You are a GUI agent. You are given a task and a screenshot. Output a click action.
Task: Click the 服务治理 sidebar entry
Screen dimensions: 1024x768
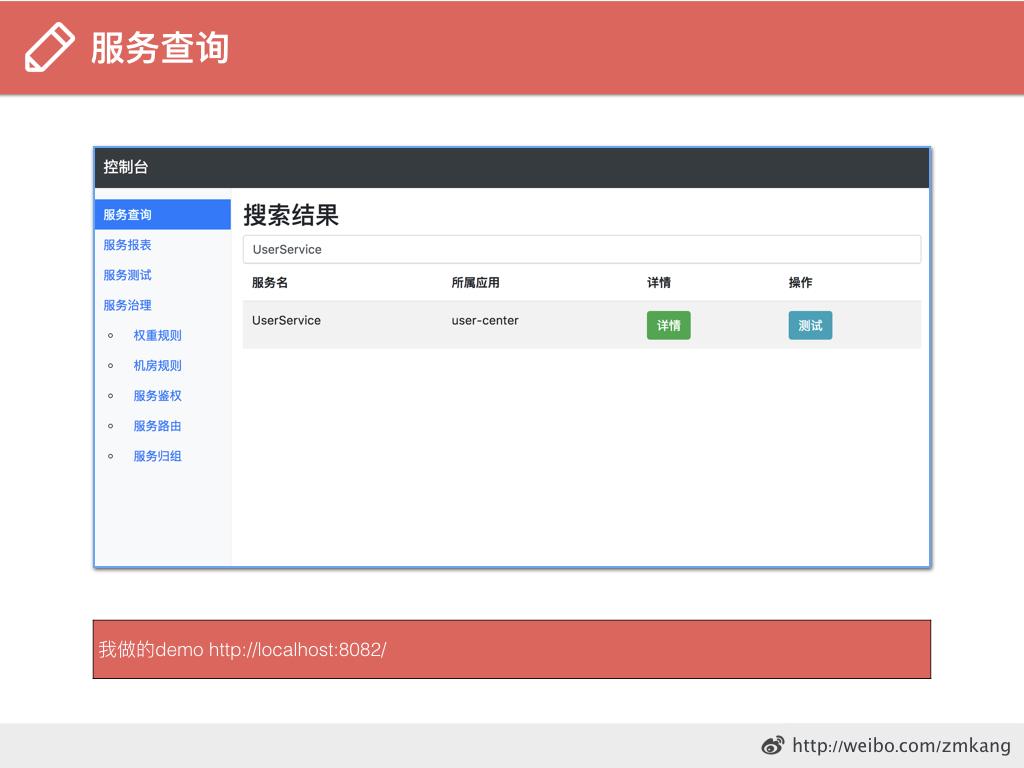tap(128, 305)
